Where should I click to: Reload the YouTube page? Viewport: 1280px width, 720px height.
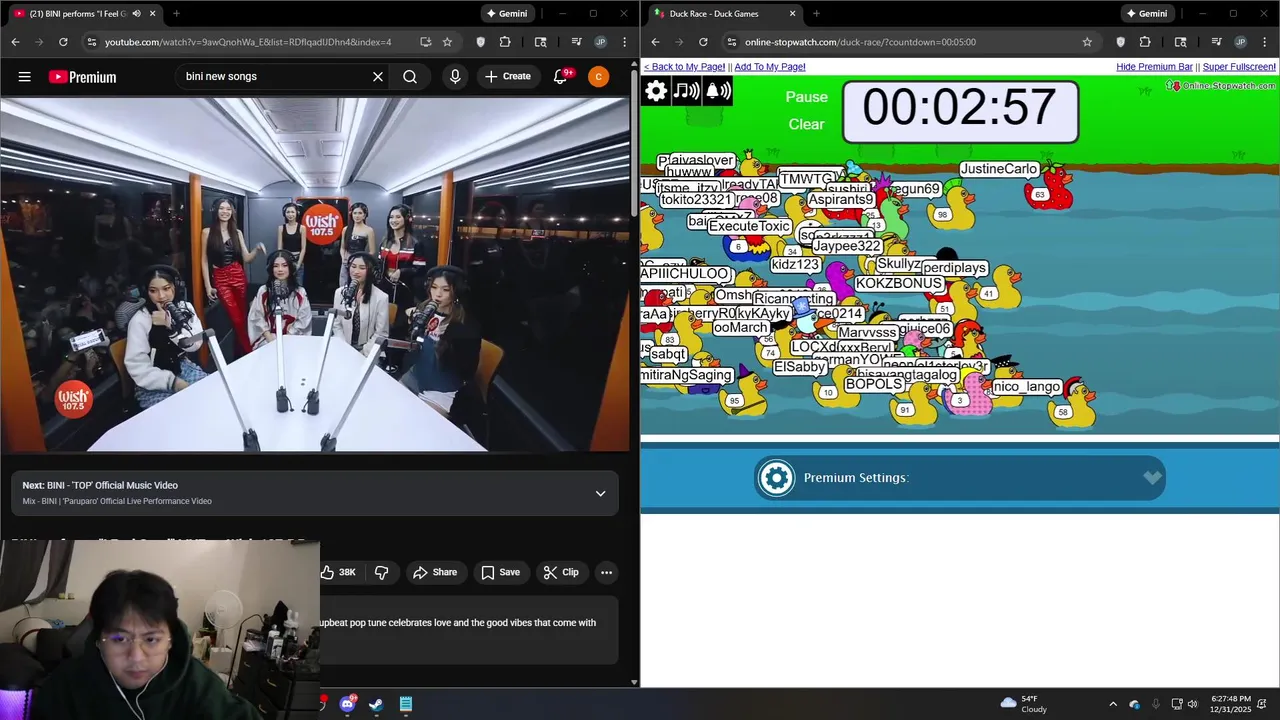63,42
